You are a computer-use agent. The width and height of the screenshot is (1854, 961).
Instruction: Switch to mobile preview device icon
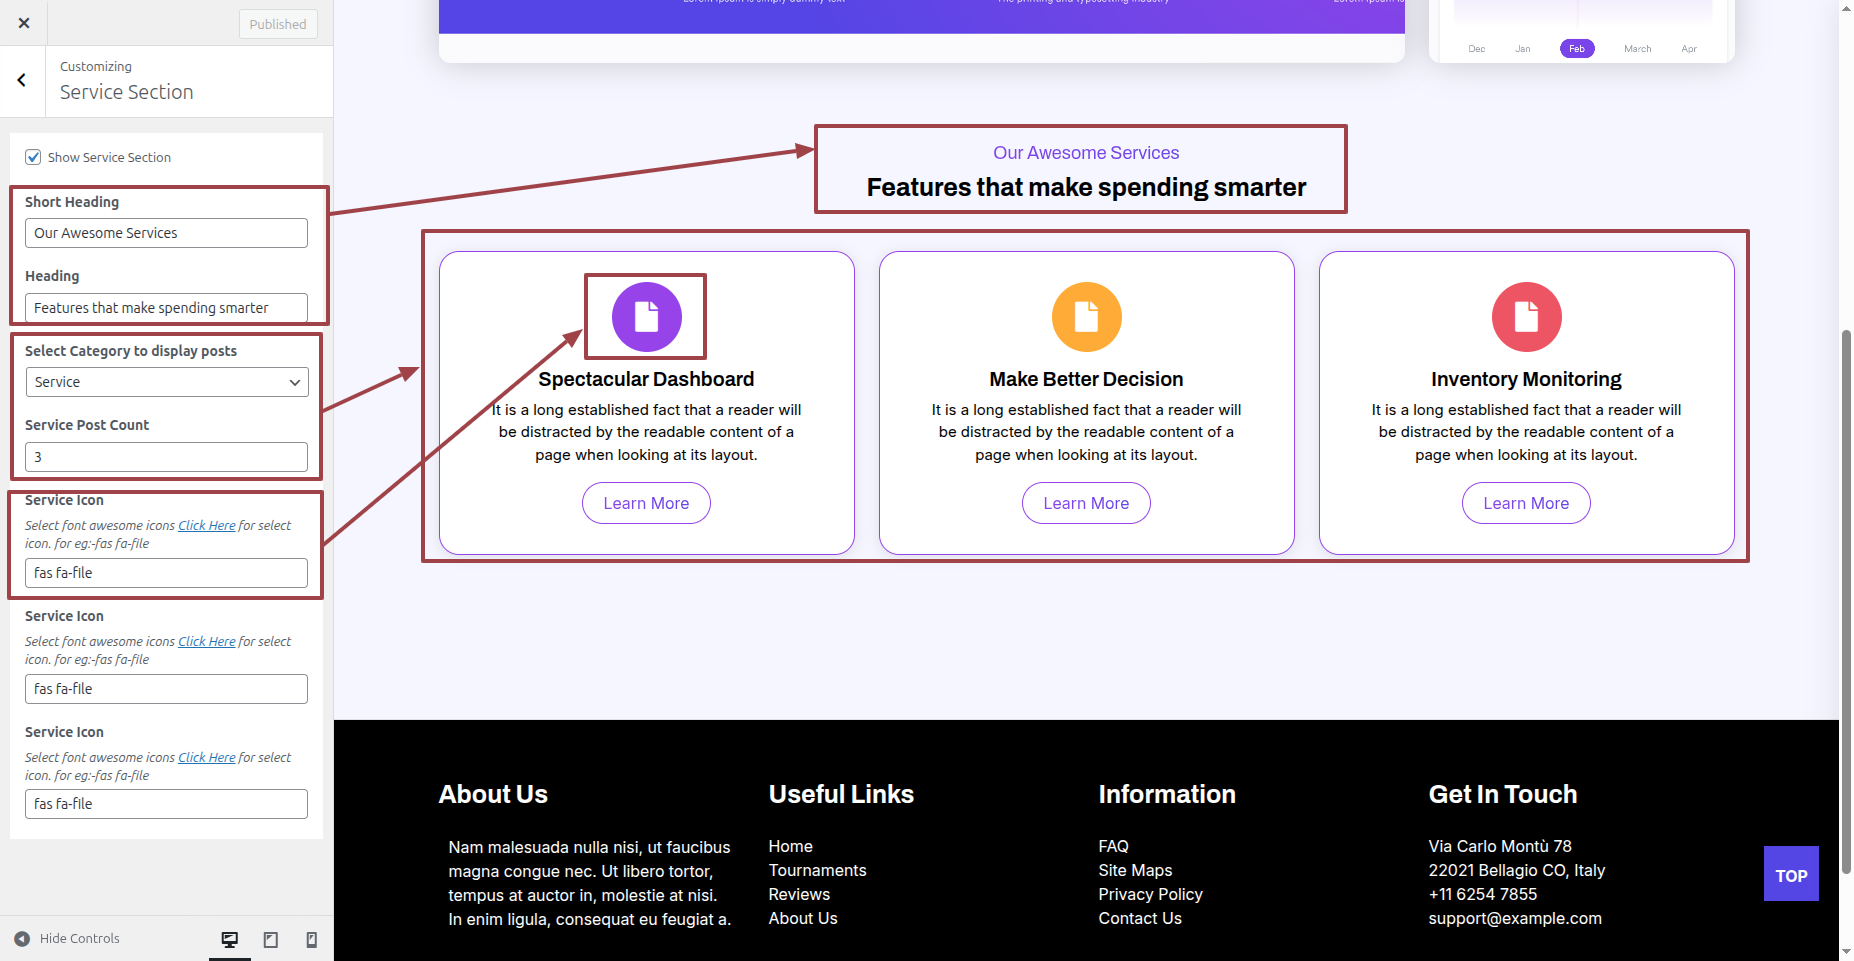pos(311,939)
